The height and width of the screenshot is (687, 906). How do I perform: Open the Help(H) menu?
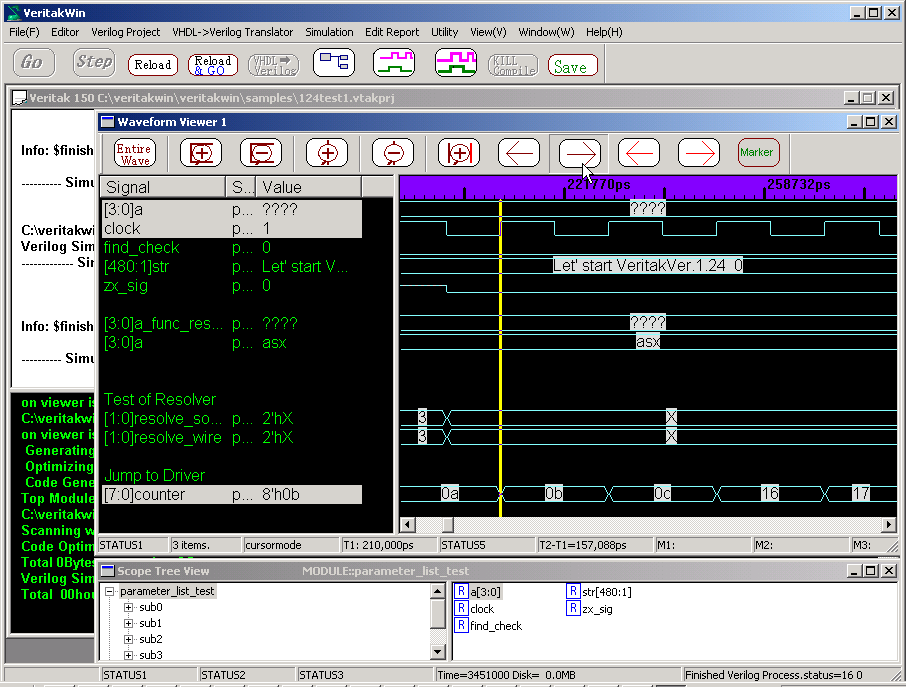click(x=604, y=32)
